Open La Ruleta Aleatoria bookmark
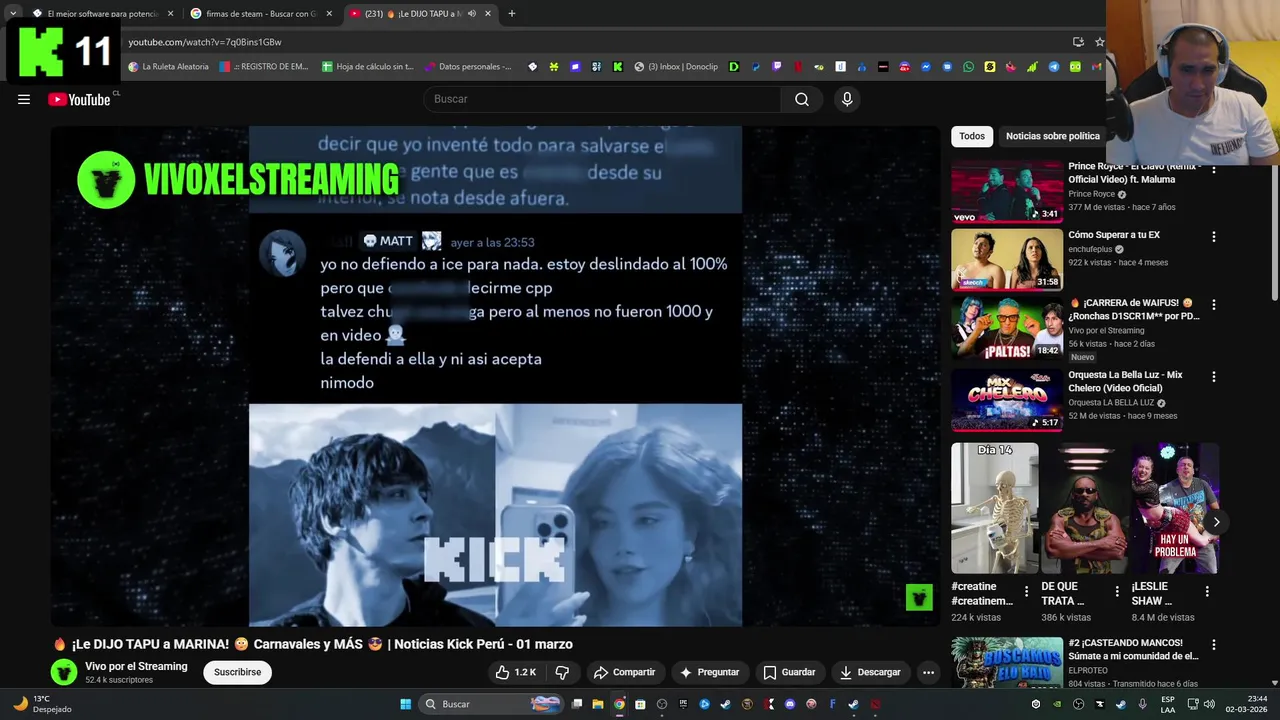This screenshot has height=720, width=1280. point(169,67)
